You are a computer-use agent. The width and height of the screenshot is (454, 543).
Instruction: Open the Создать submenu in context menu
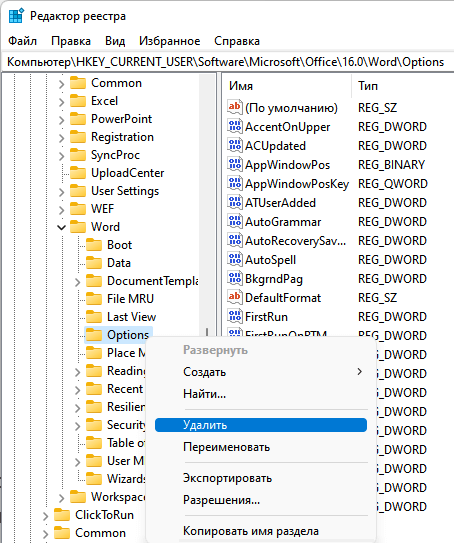261,372
